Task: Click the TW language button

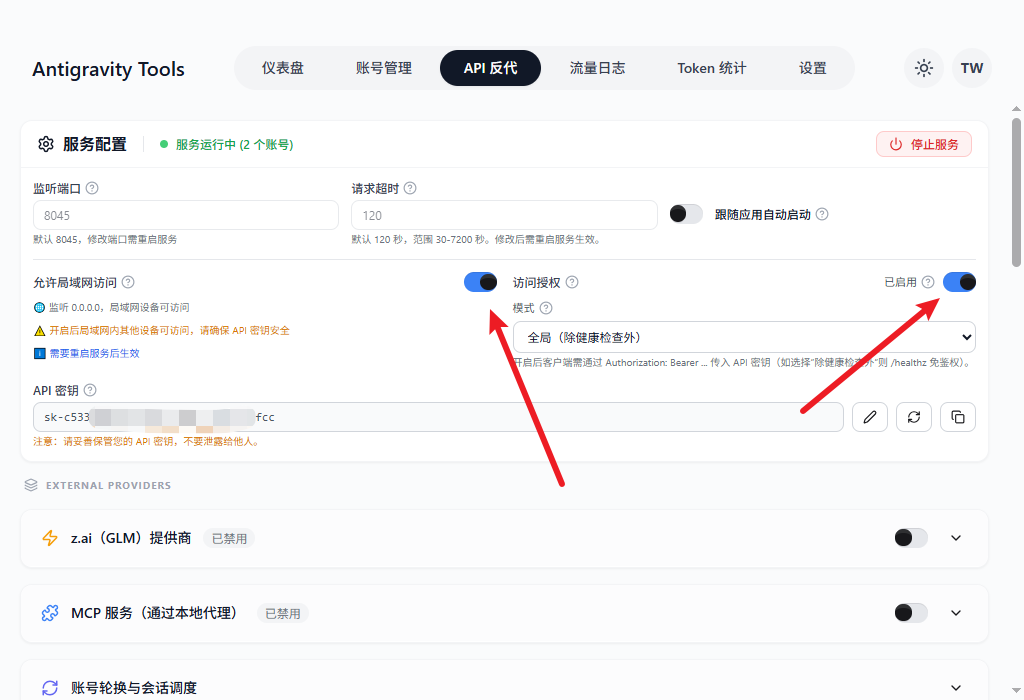Action: click(x=972, y=68)
